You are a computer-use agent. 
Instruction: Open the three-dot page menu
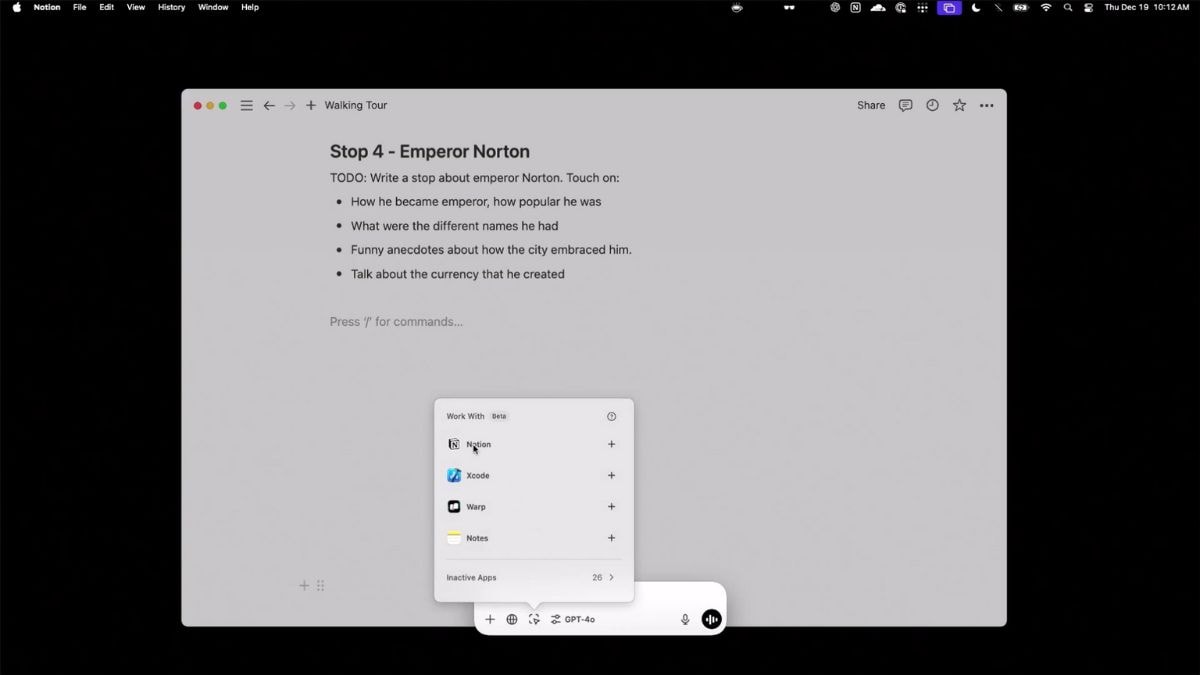pyautogui.click(x=987, y=105)
